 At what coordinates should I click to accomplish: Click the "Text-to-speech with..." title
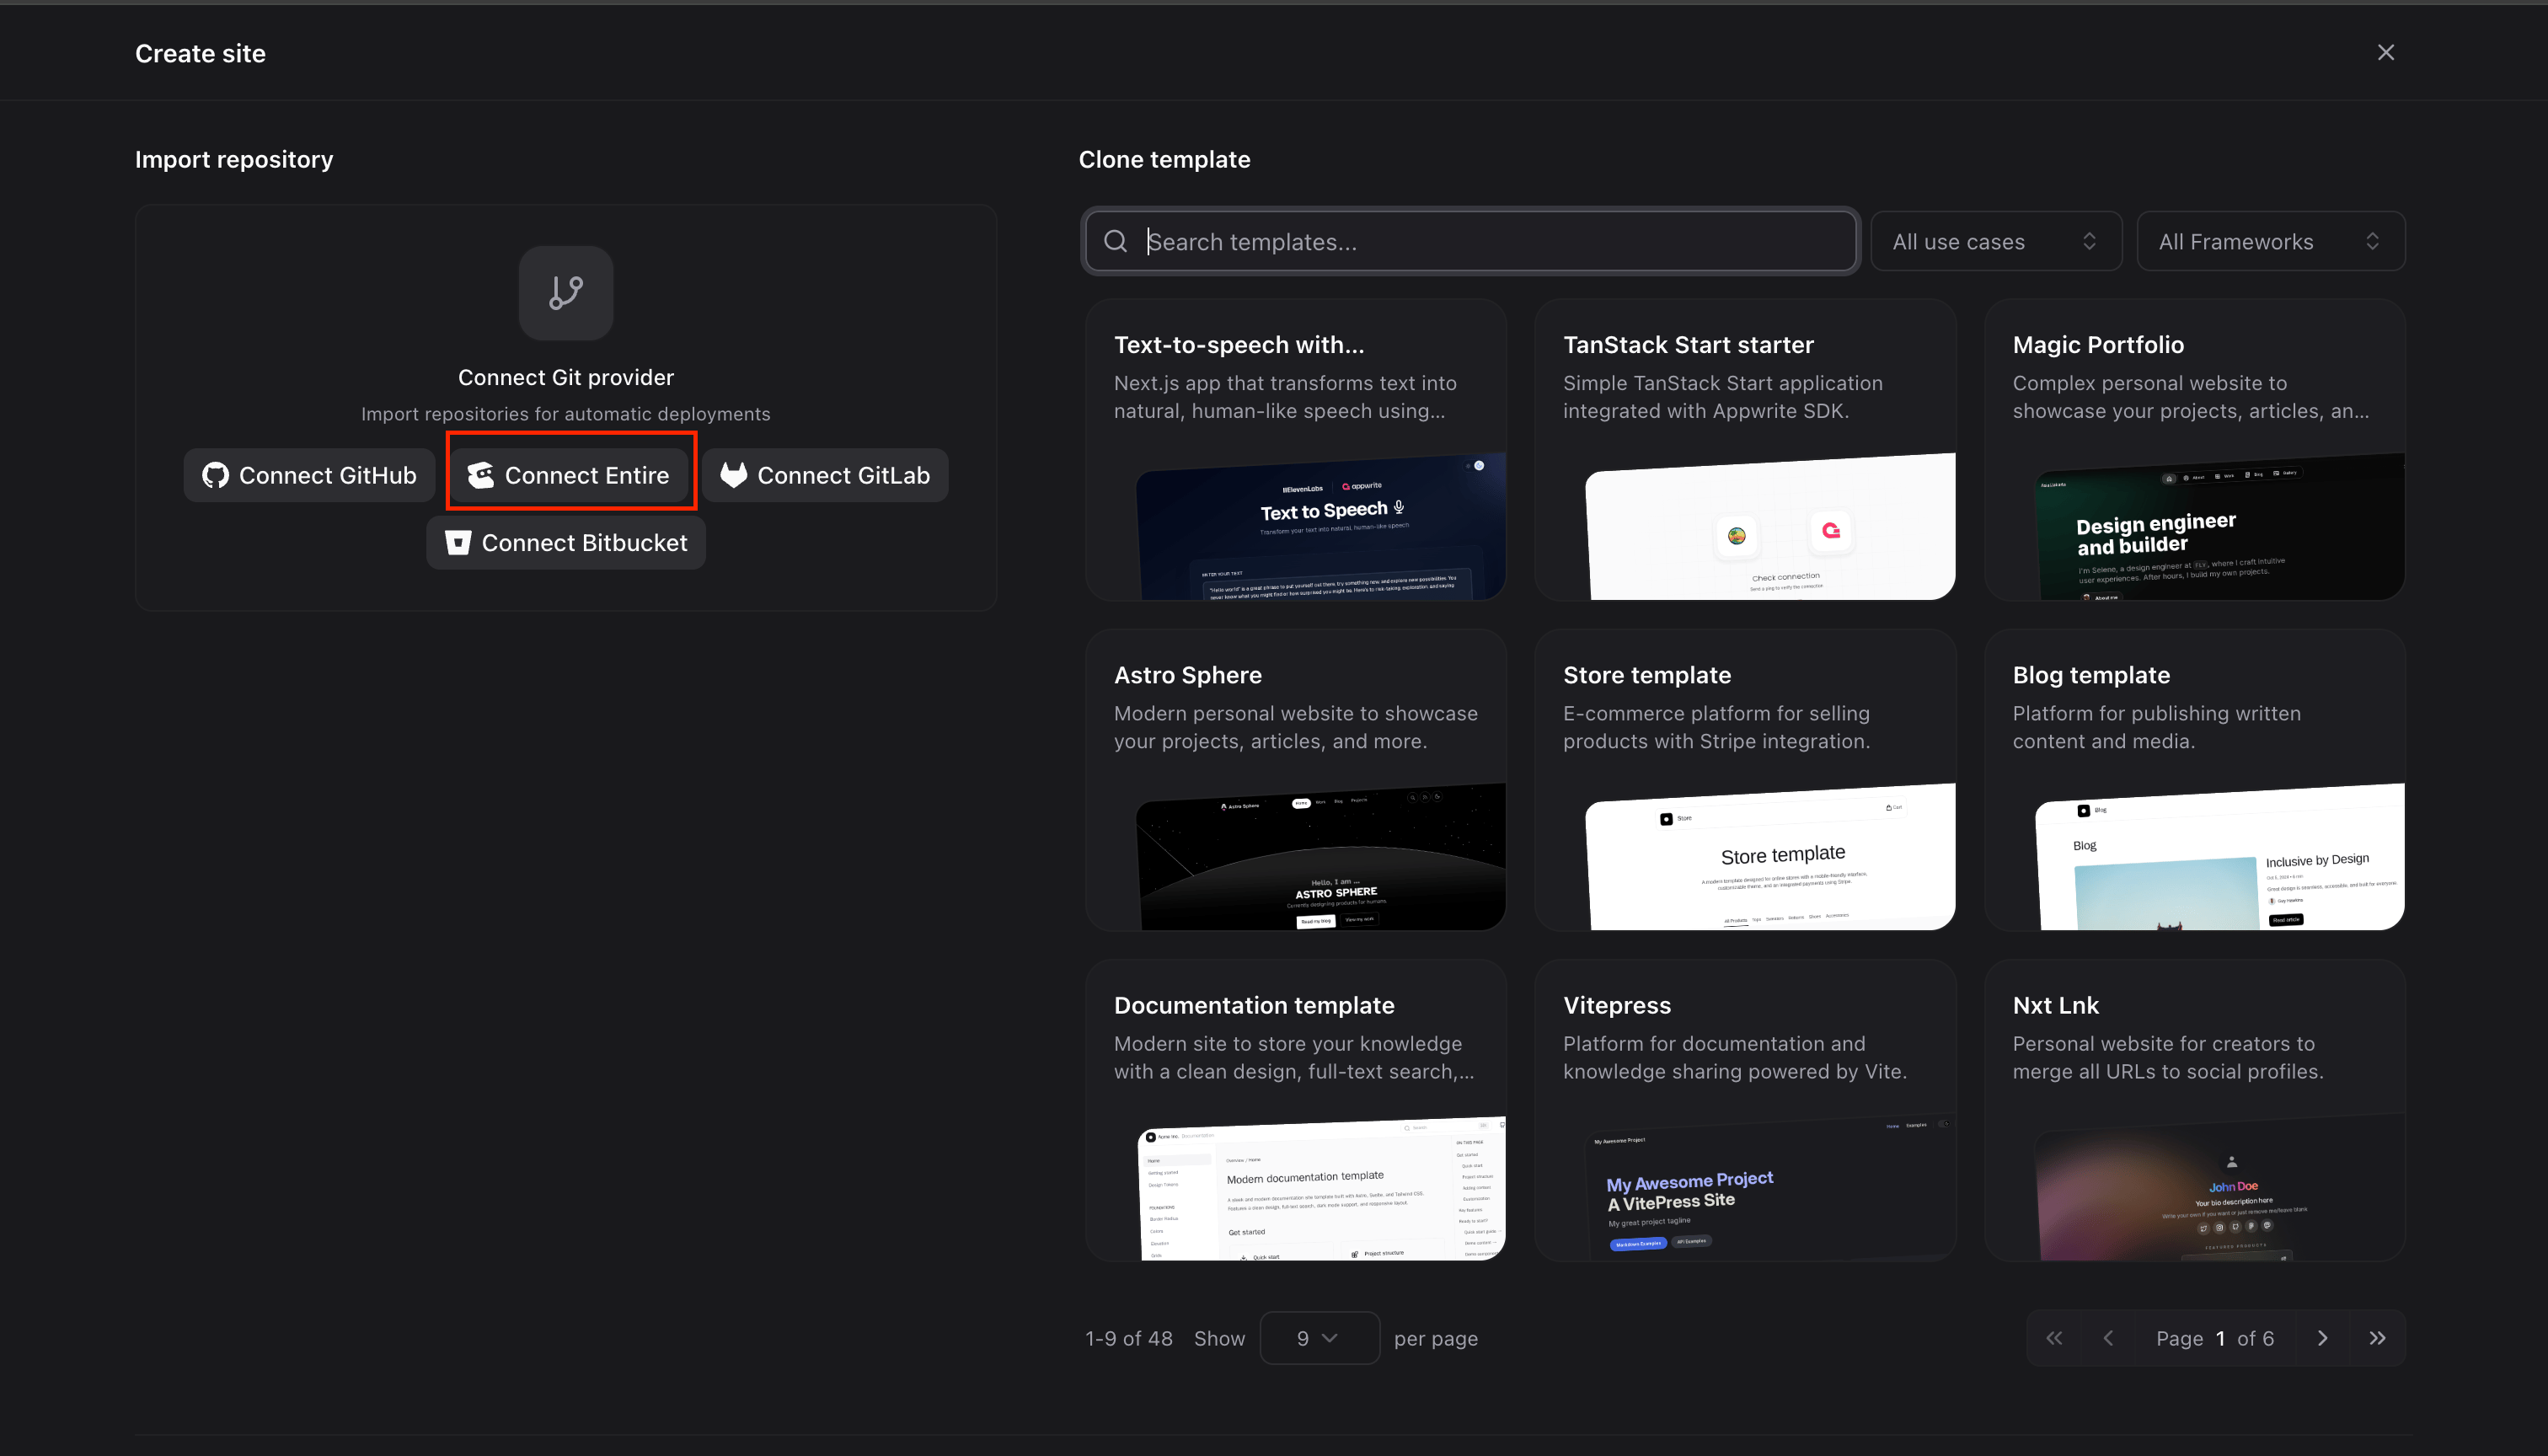tap(1239, 345)
